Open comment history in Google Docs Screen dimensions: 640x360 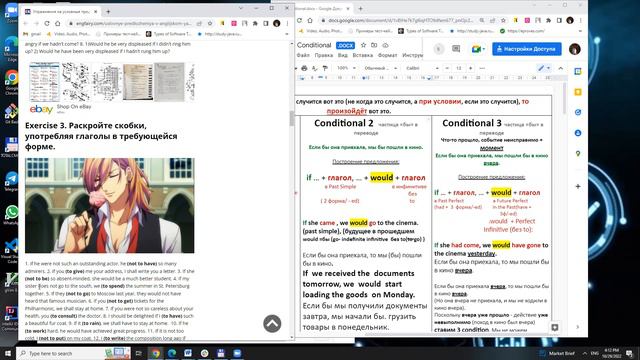pyautogui.click(x=456, y=49)
